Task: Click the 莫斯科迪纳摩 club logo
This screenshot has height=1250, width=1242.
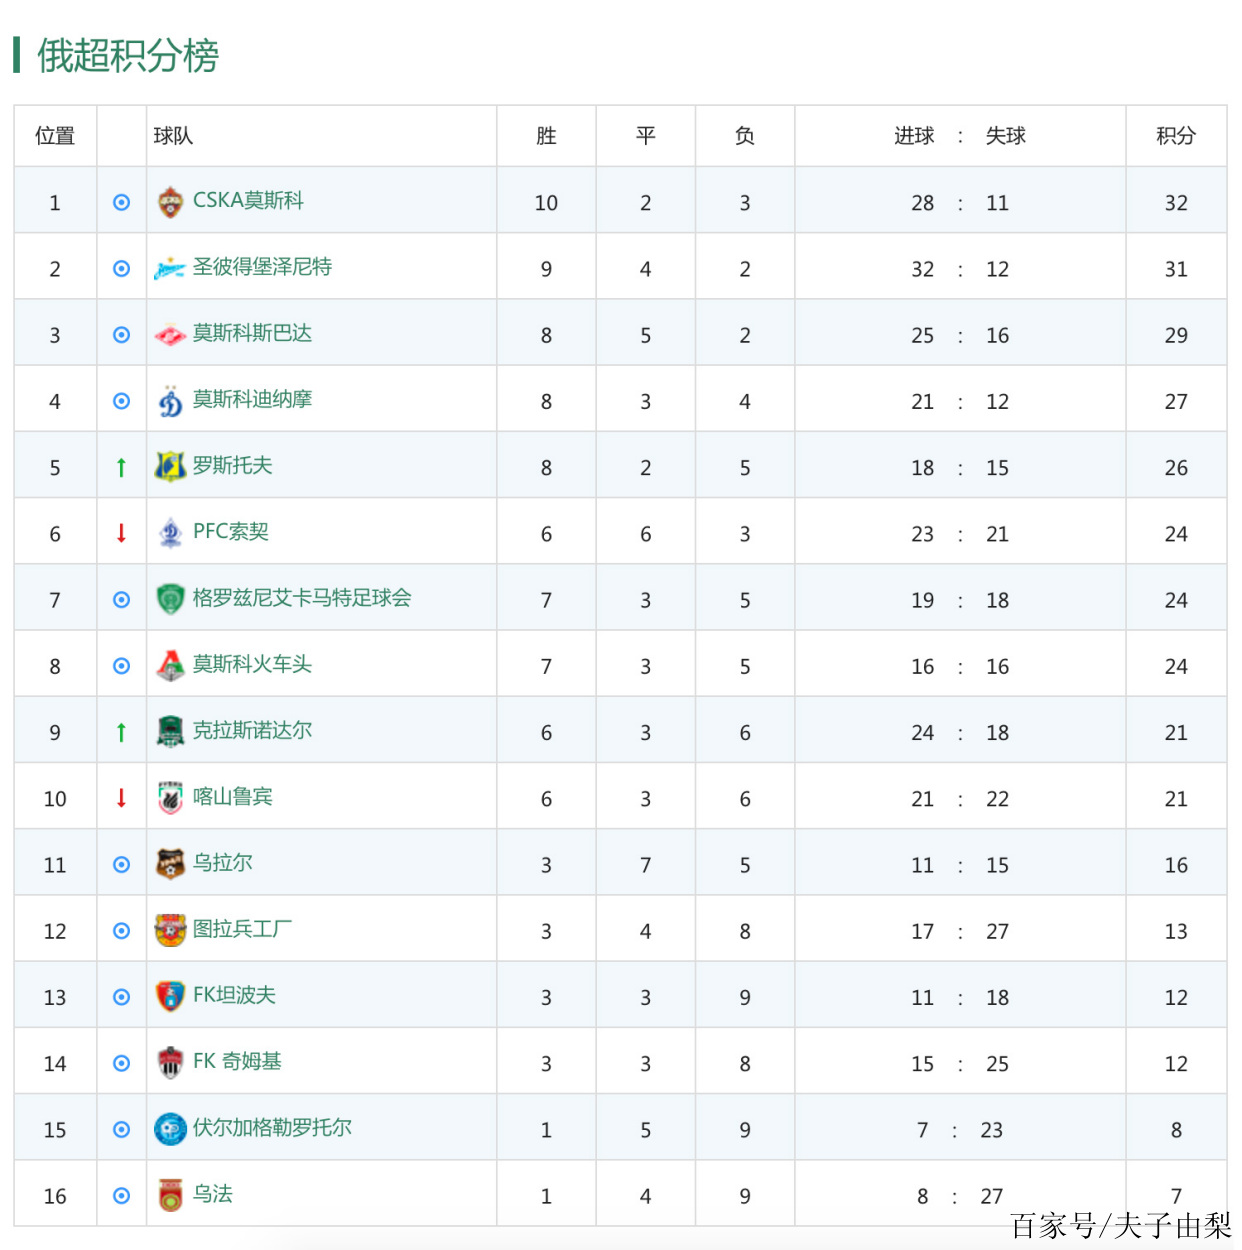Action: coord(171,401)
